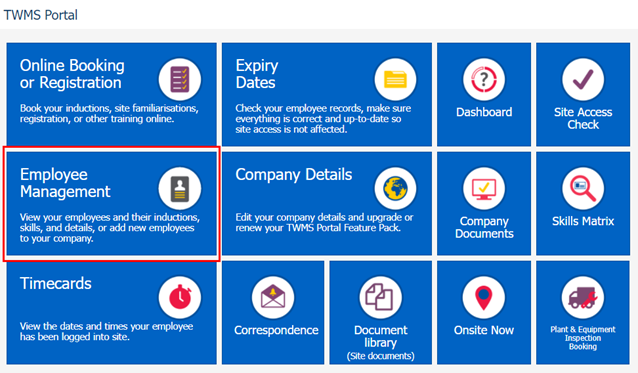The width and height of the screenshot is (638, 373).
Task: Select the Online Booking or Registration heading
Action: [x=72, y=74]
